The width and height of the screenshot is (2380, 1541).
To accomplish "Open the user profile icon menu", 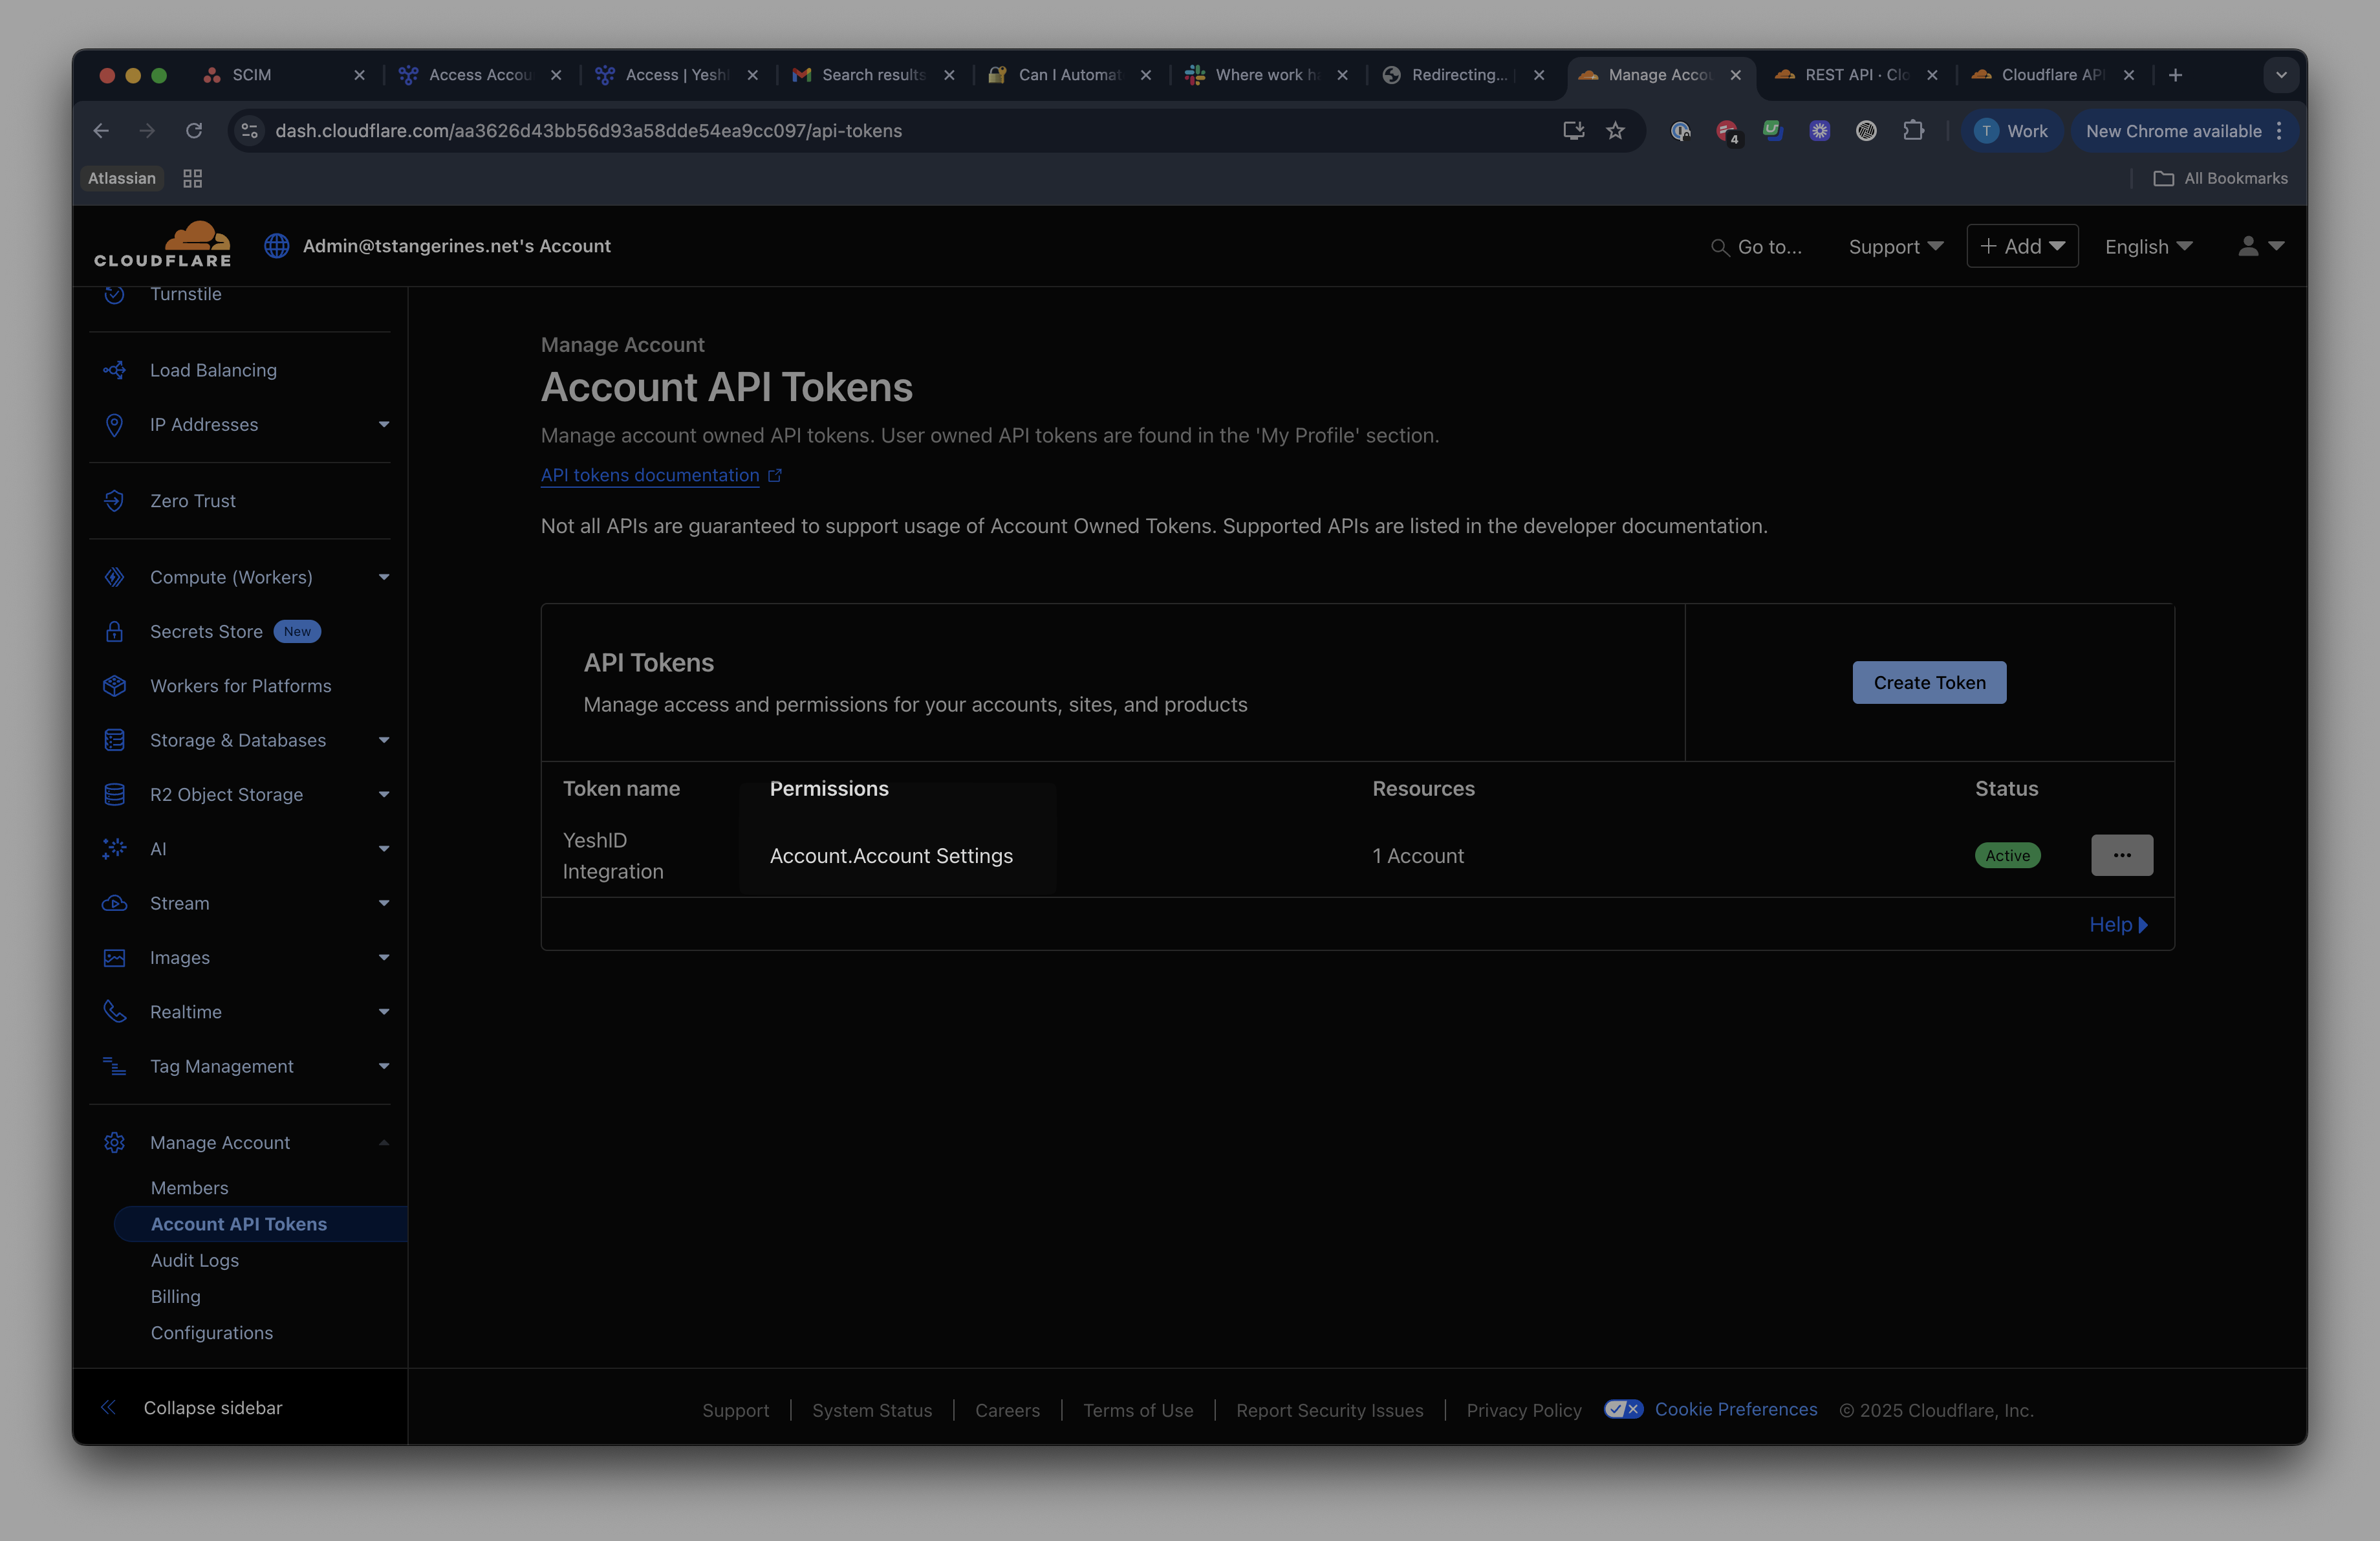I will pyautogui.click(x=2259, y=246).
